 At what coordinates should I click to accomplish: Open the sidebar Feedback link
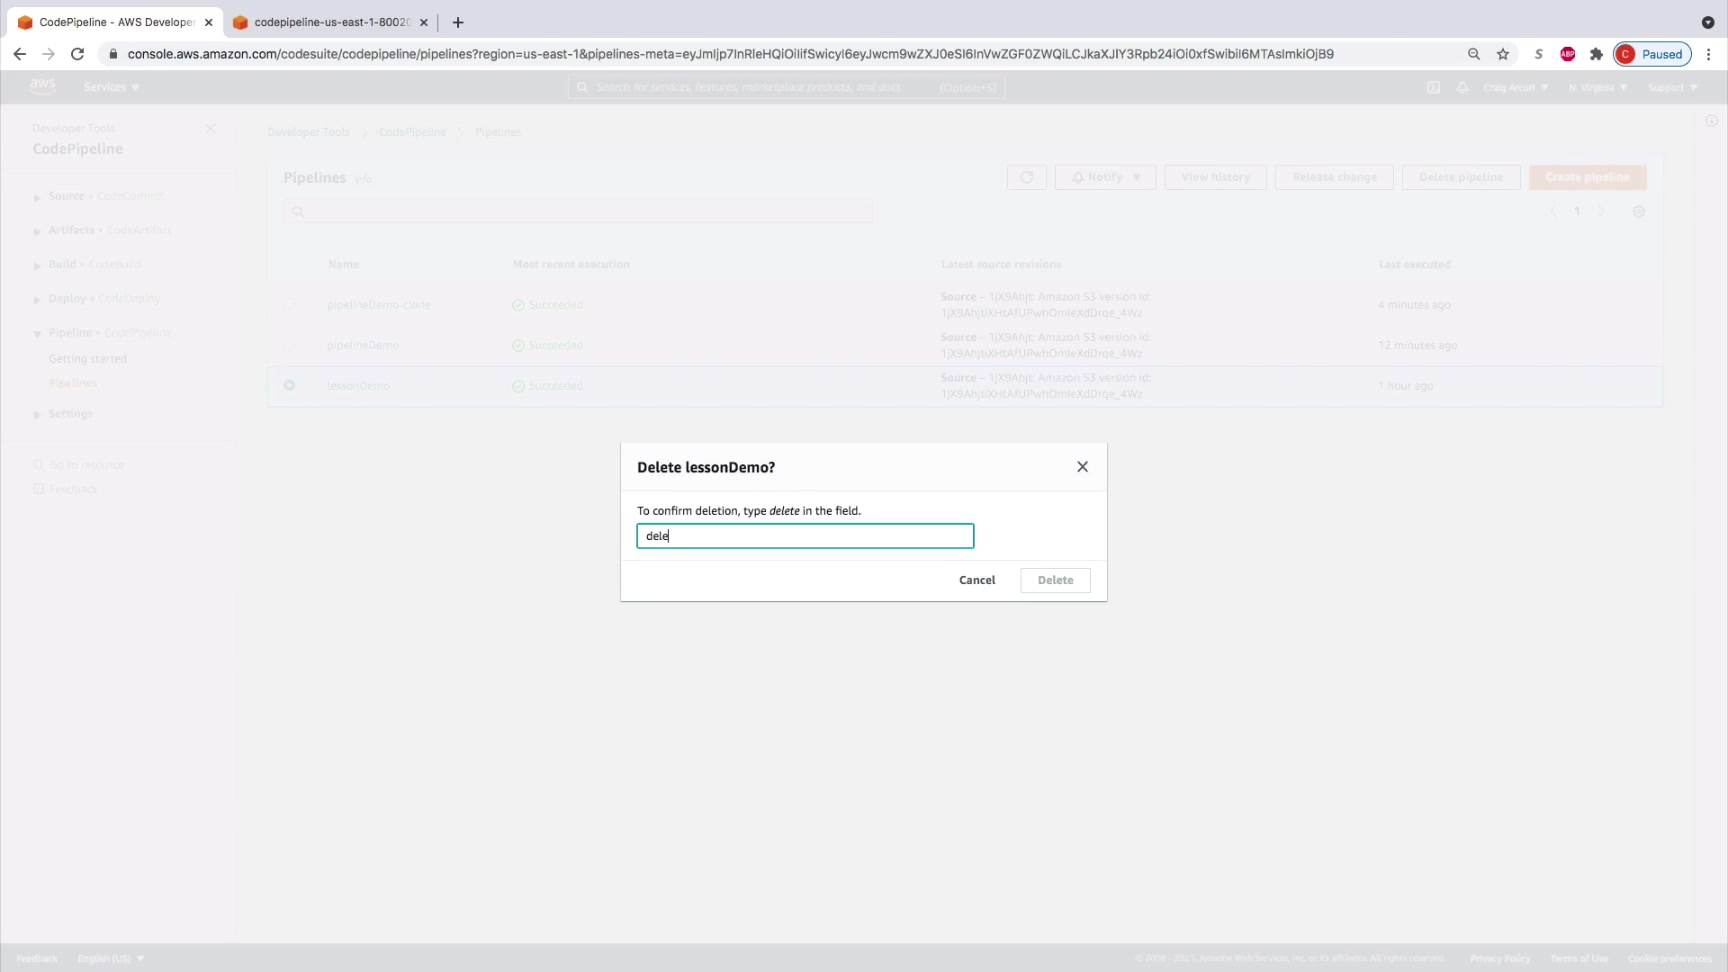click(x=73, y=489)
